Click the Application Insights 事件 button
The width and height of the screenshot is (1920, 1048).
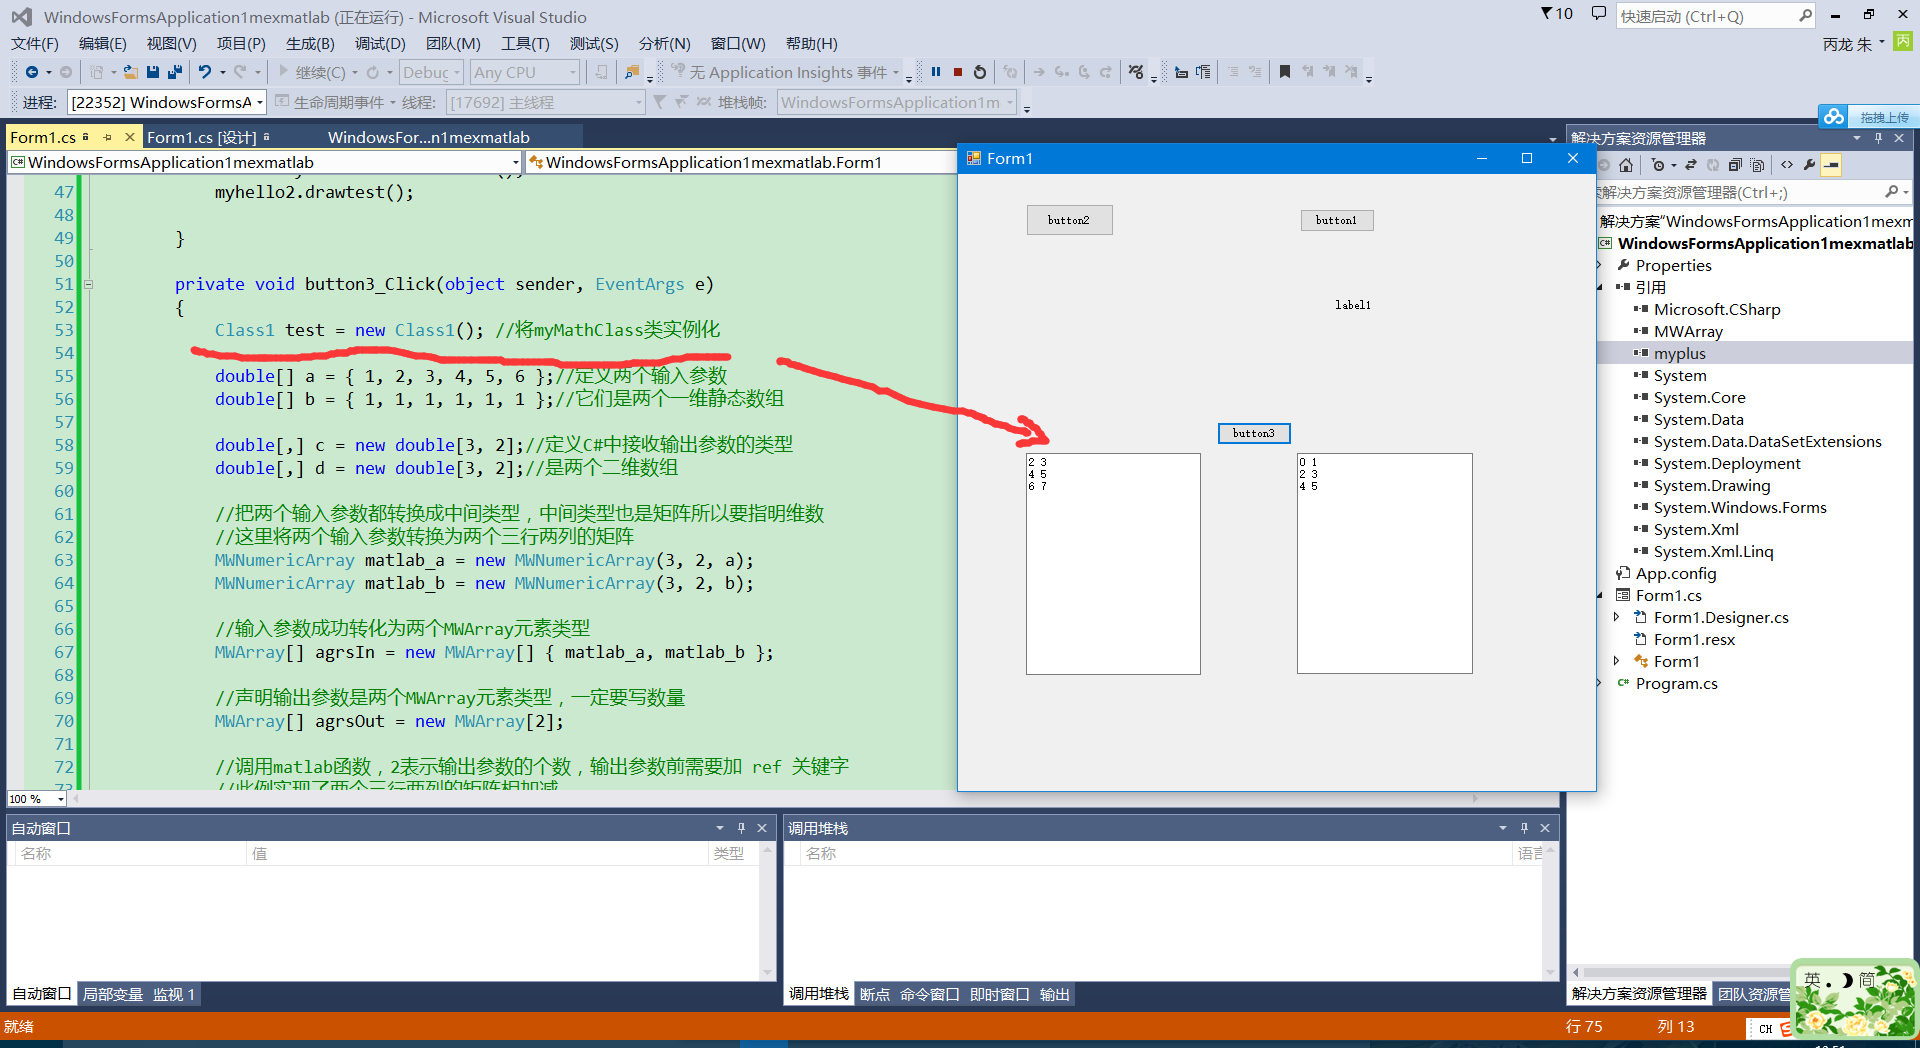[x=786, y=72]
